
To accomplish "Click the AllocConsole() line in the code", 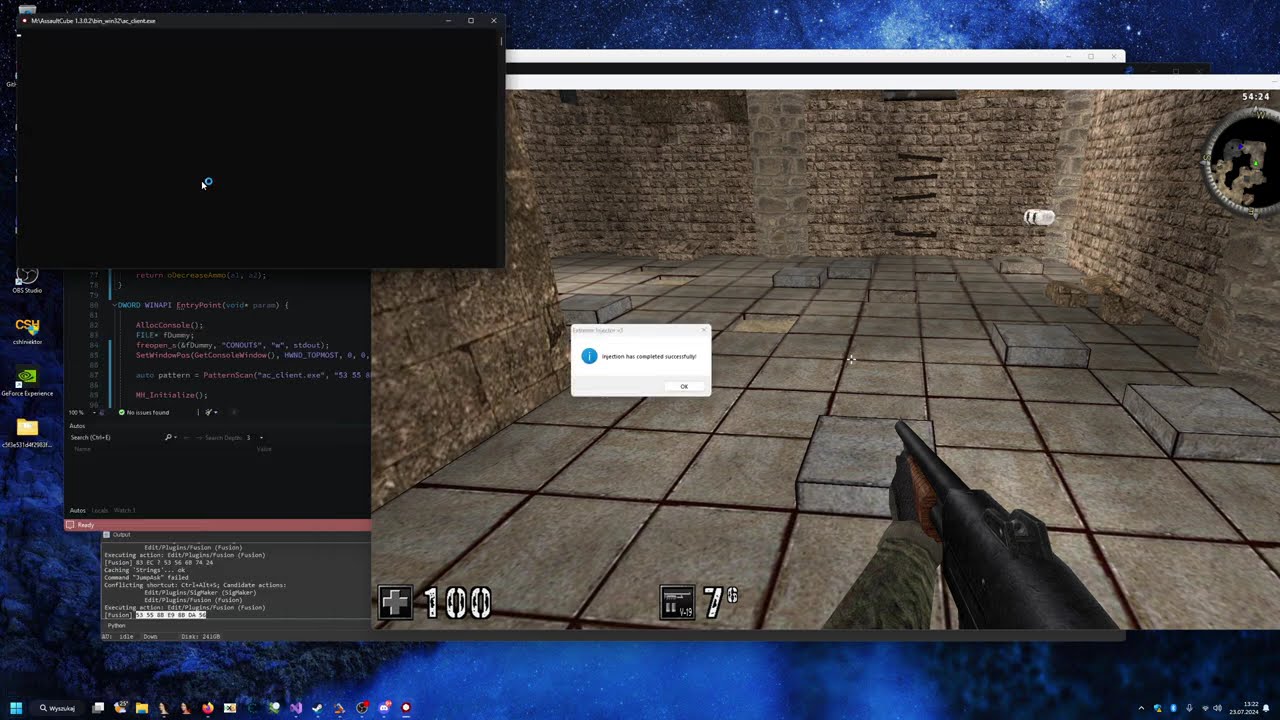I will (169, 325).
